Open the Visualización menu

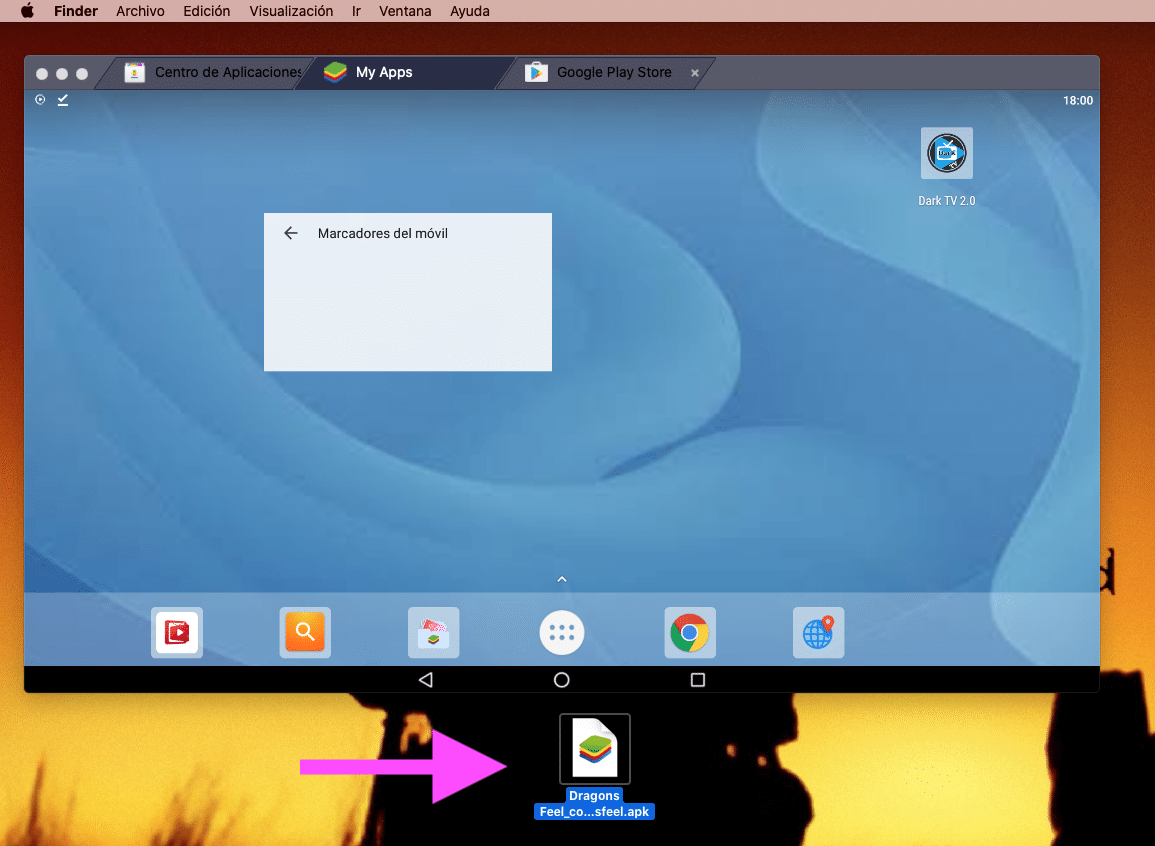(x=291, y=11)
